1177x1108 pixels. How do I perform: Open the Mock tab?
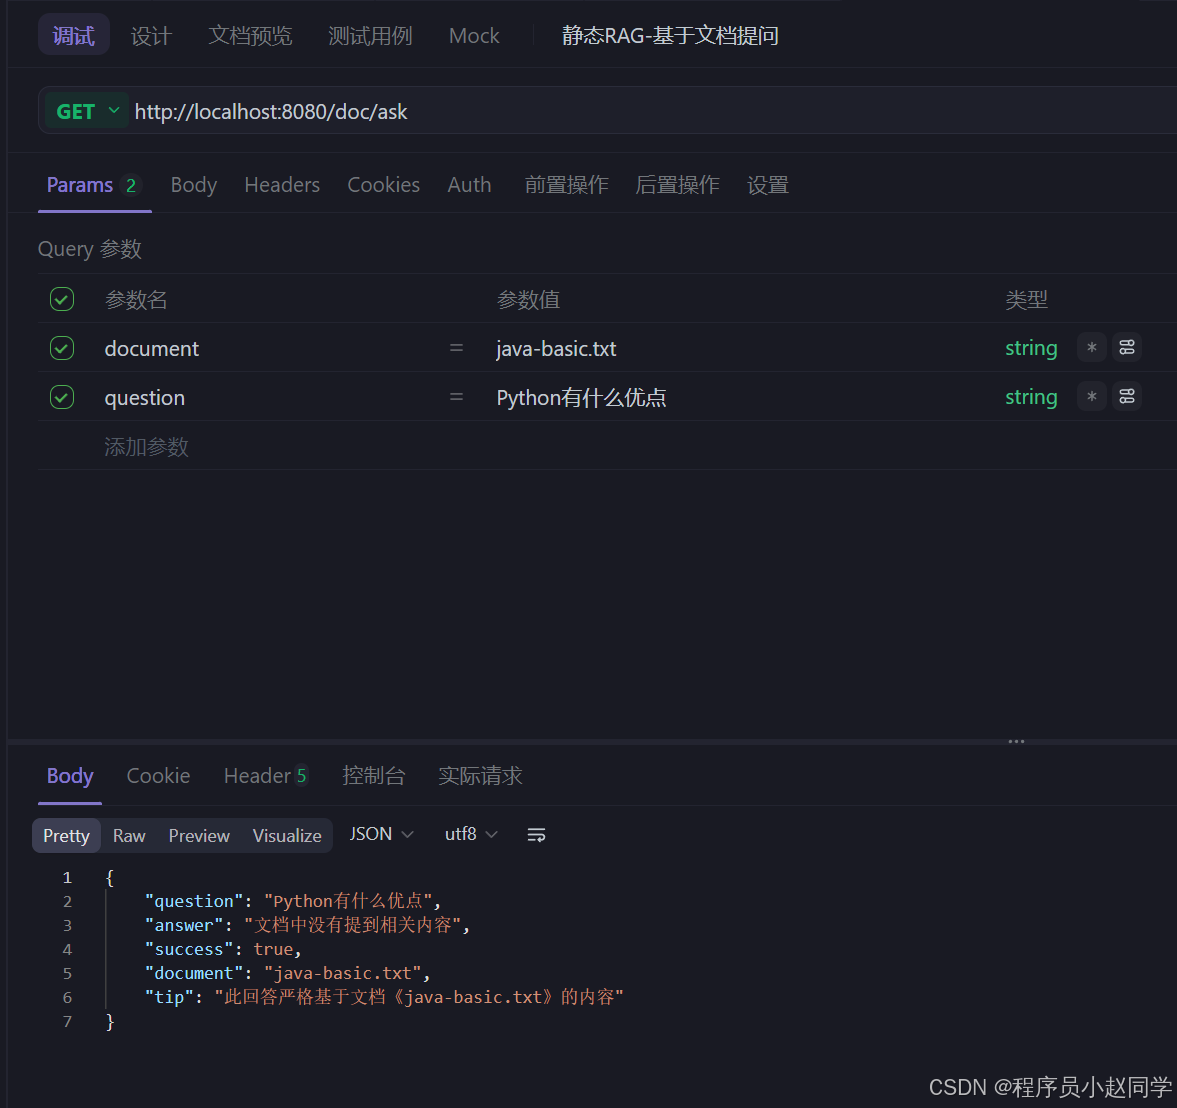[474, 35]
